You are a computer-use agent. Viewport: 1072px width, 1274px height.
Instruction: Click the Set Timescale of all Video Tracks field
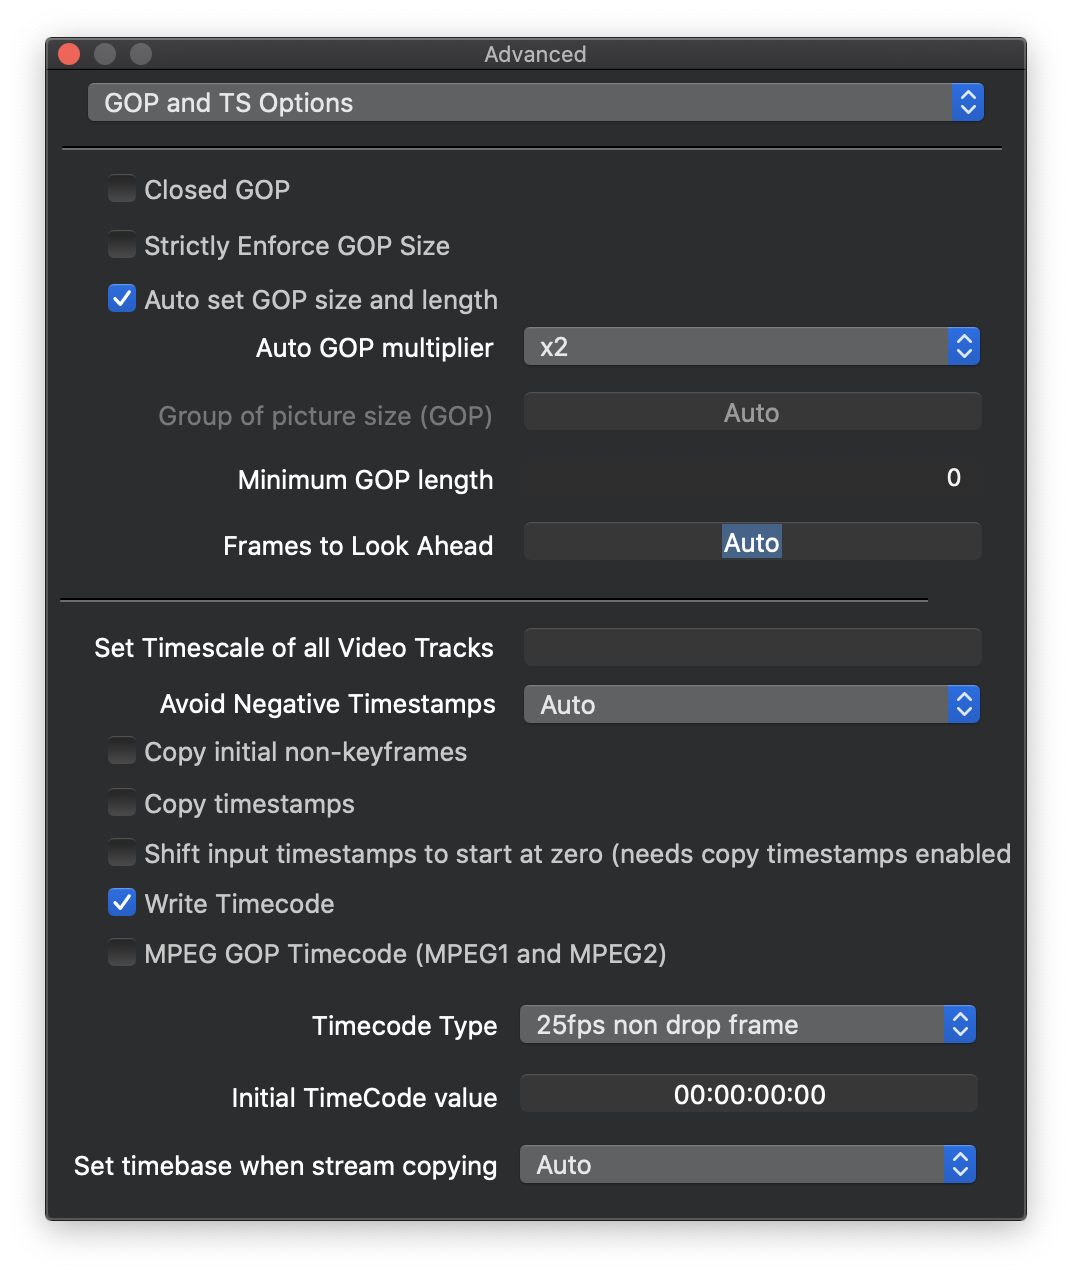point(752,648)
